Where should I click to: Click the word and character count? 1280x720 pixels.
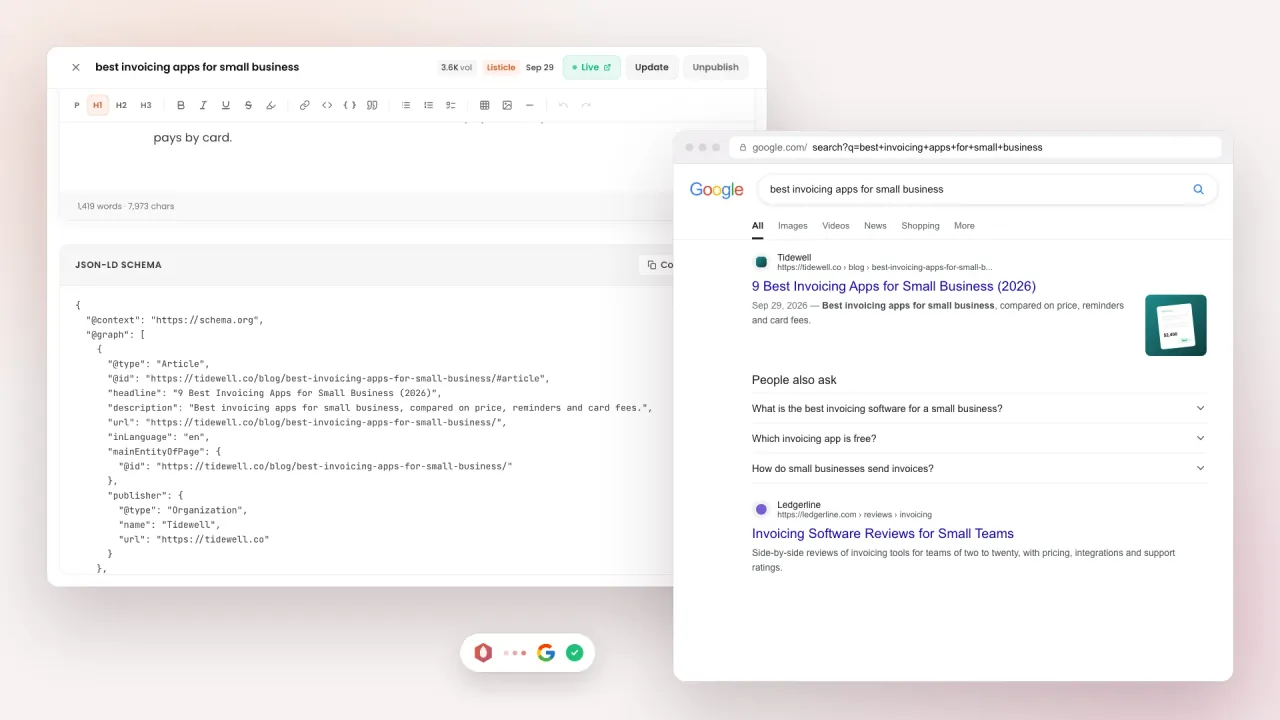(x=126, y=206)
